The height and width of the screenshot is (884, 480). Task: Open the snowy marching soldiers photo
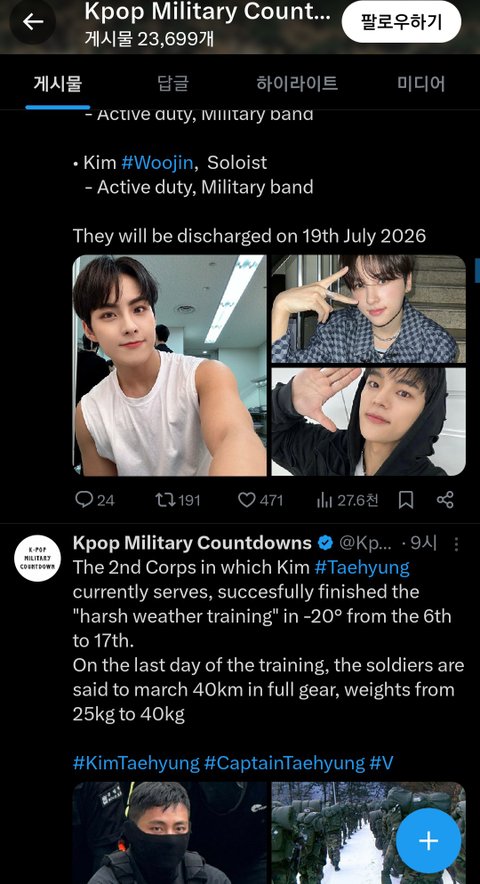click(x=369, y=833)
